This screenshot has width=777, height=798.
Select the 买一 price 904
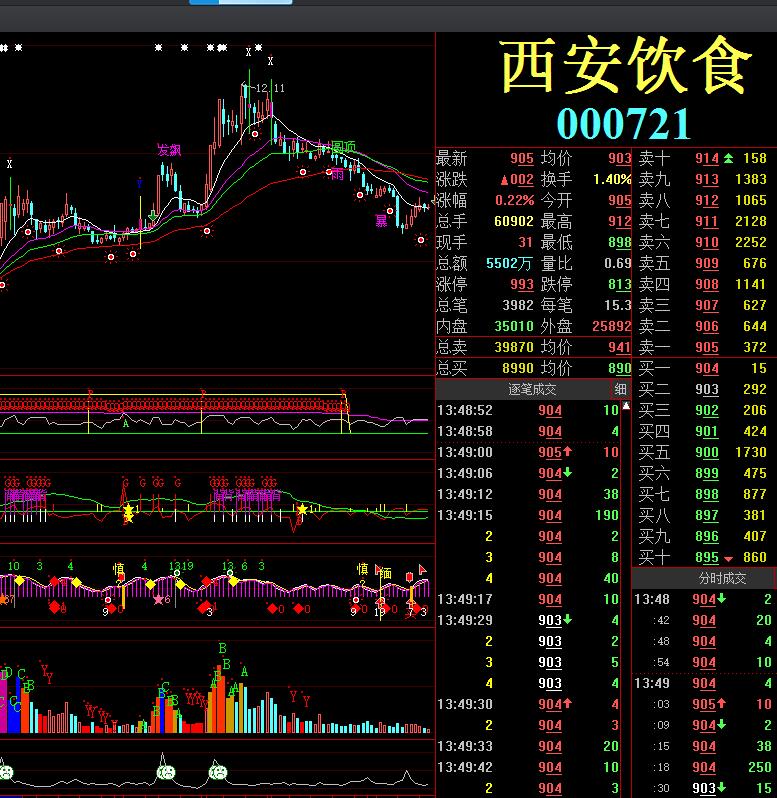coord(707,368)
